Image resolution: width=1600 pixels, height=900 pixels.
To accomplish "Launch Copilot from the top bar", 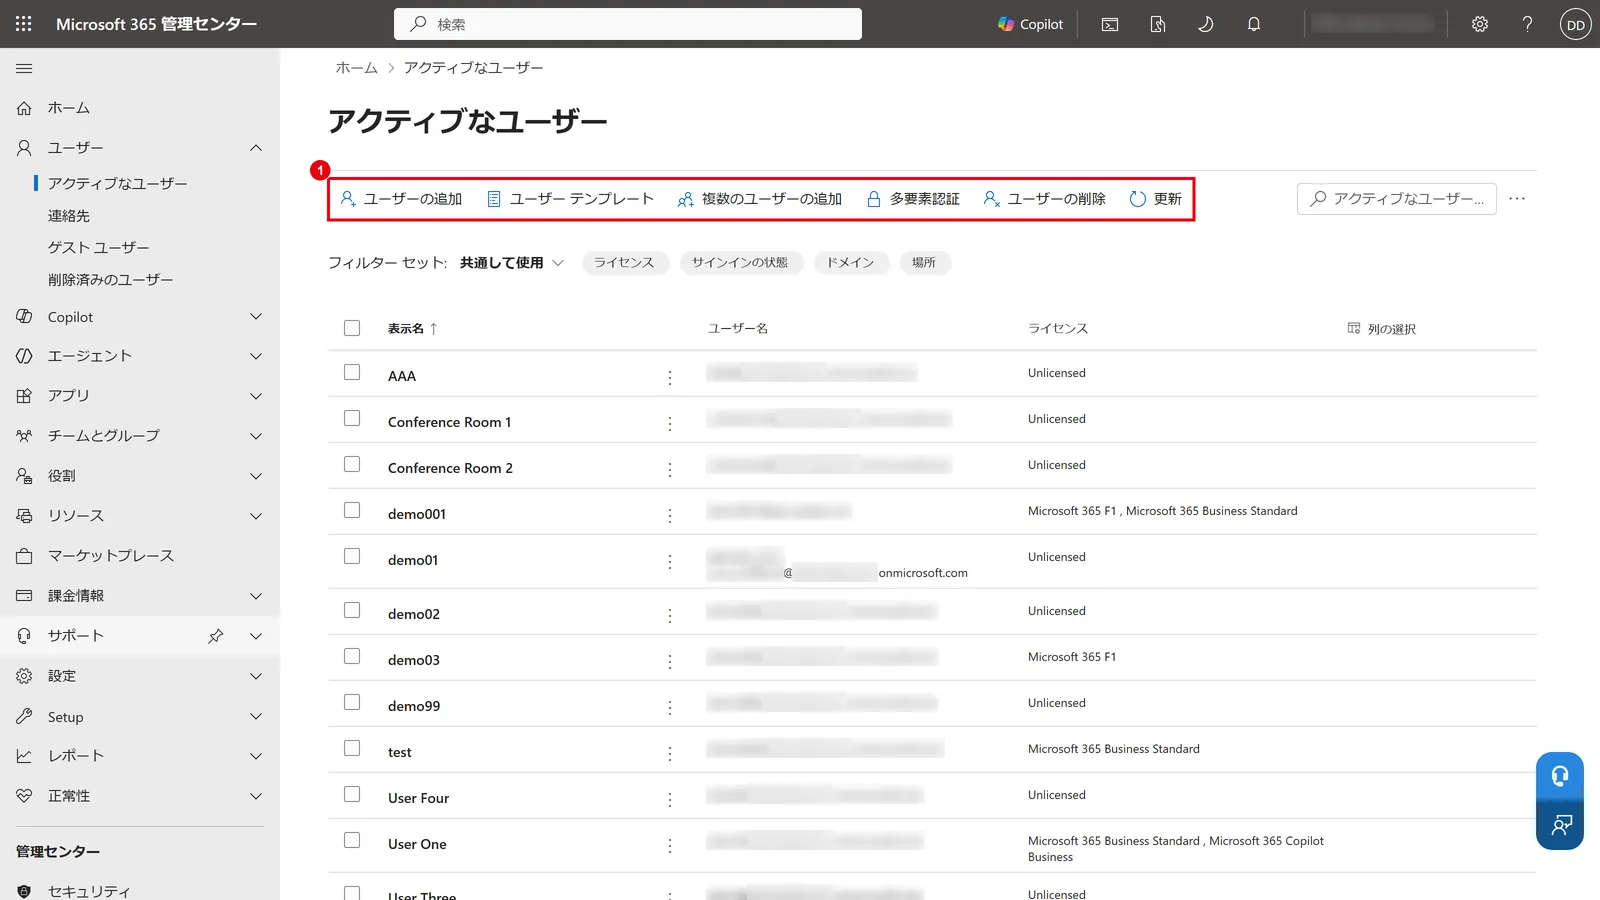I will tap(1030, 24).
